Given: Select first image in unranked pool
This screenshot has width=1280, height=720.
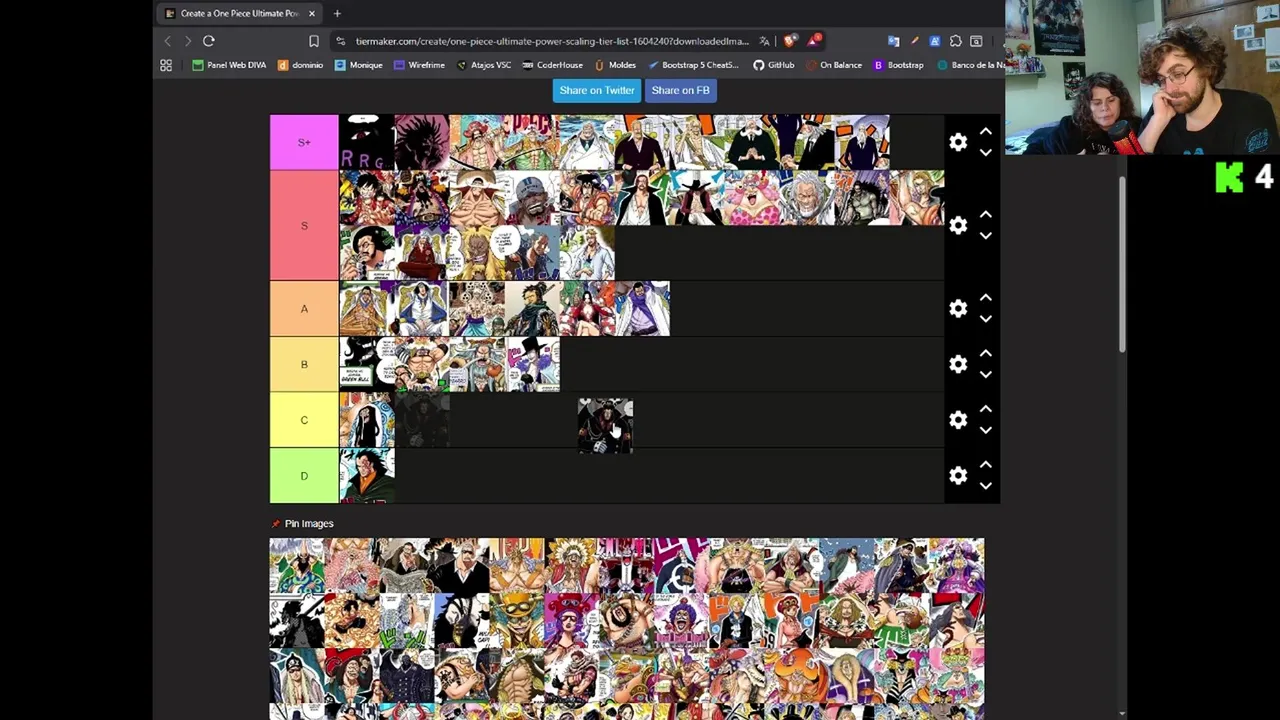Looking at the screenshot, I should tap(297, 566).
